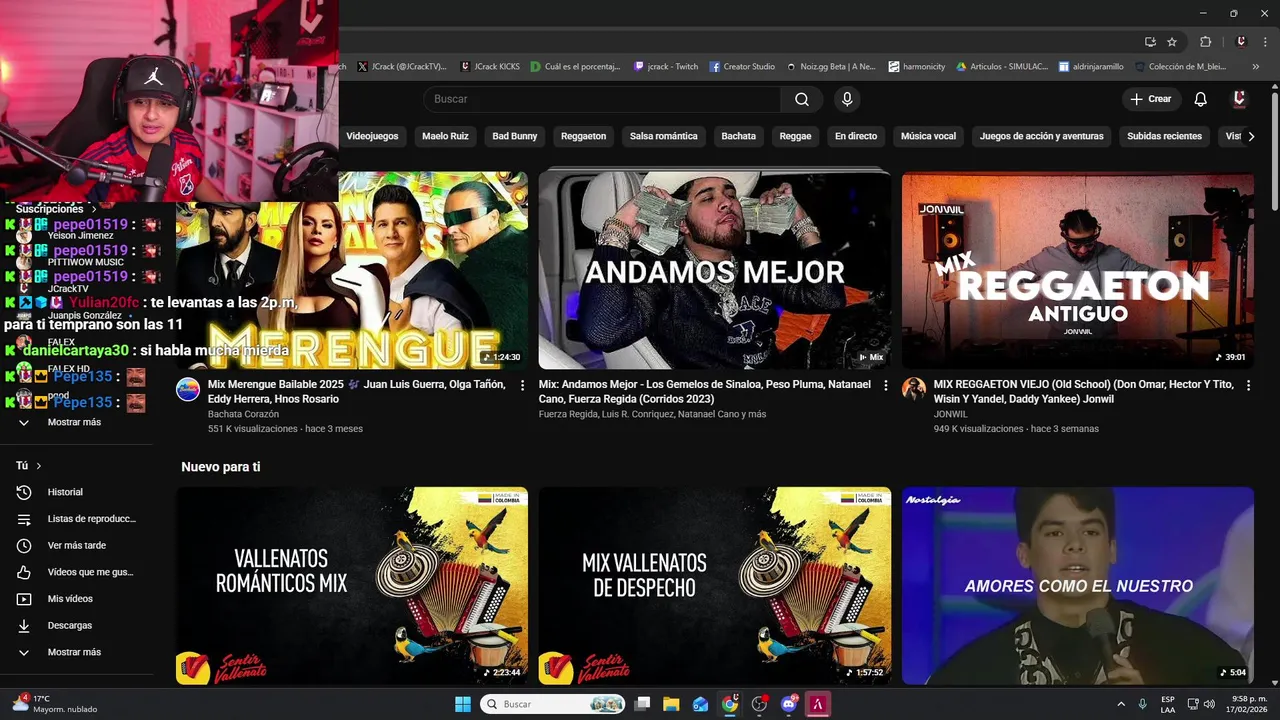Open the Tú section chevron
This screenshot has width=1280, height=720.
tap(39, 466)
